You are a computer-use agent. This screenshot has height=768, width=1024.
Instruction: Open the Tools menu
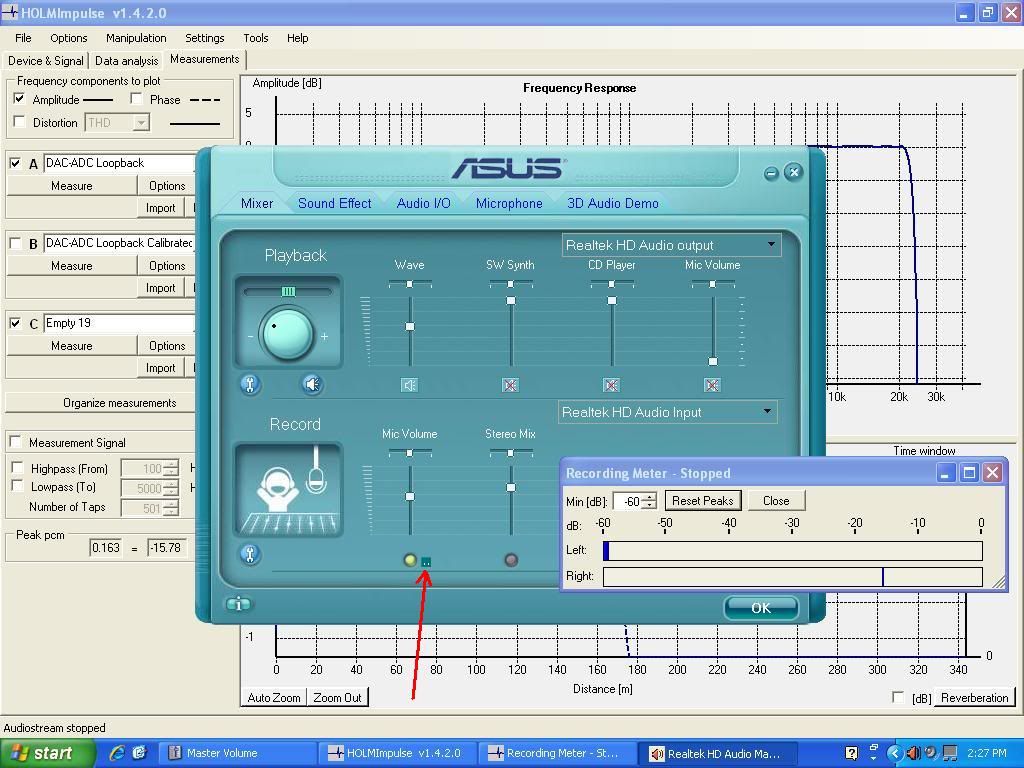click(x=255, y=38)
